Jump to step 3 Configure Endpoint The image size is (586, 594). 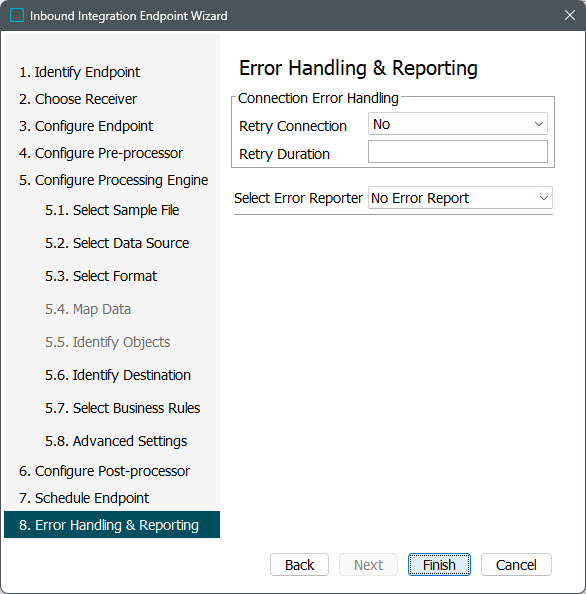86,126
